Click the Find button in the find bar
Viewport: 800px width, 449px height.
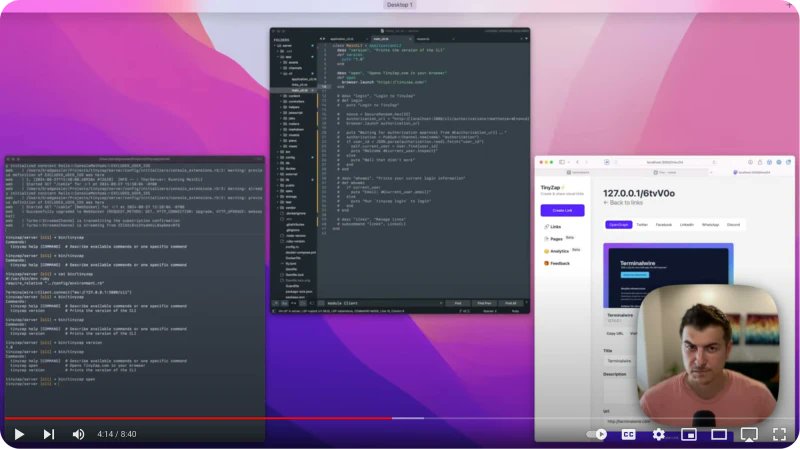click(458, 303)
